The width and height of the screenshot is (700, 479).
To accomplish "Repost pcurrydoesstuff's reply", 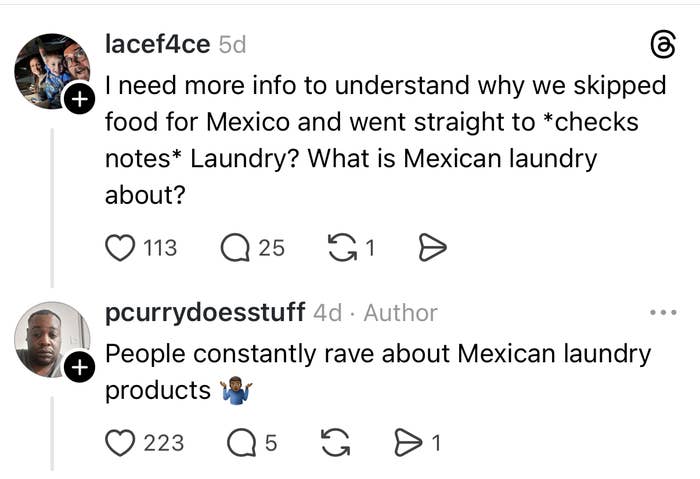I will [x=336, y=441].
